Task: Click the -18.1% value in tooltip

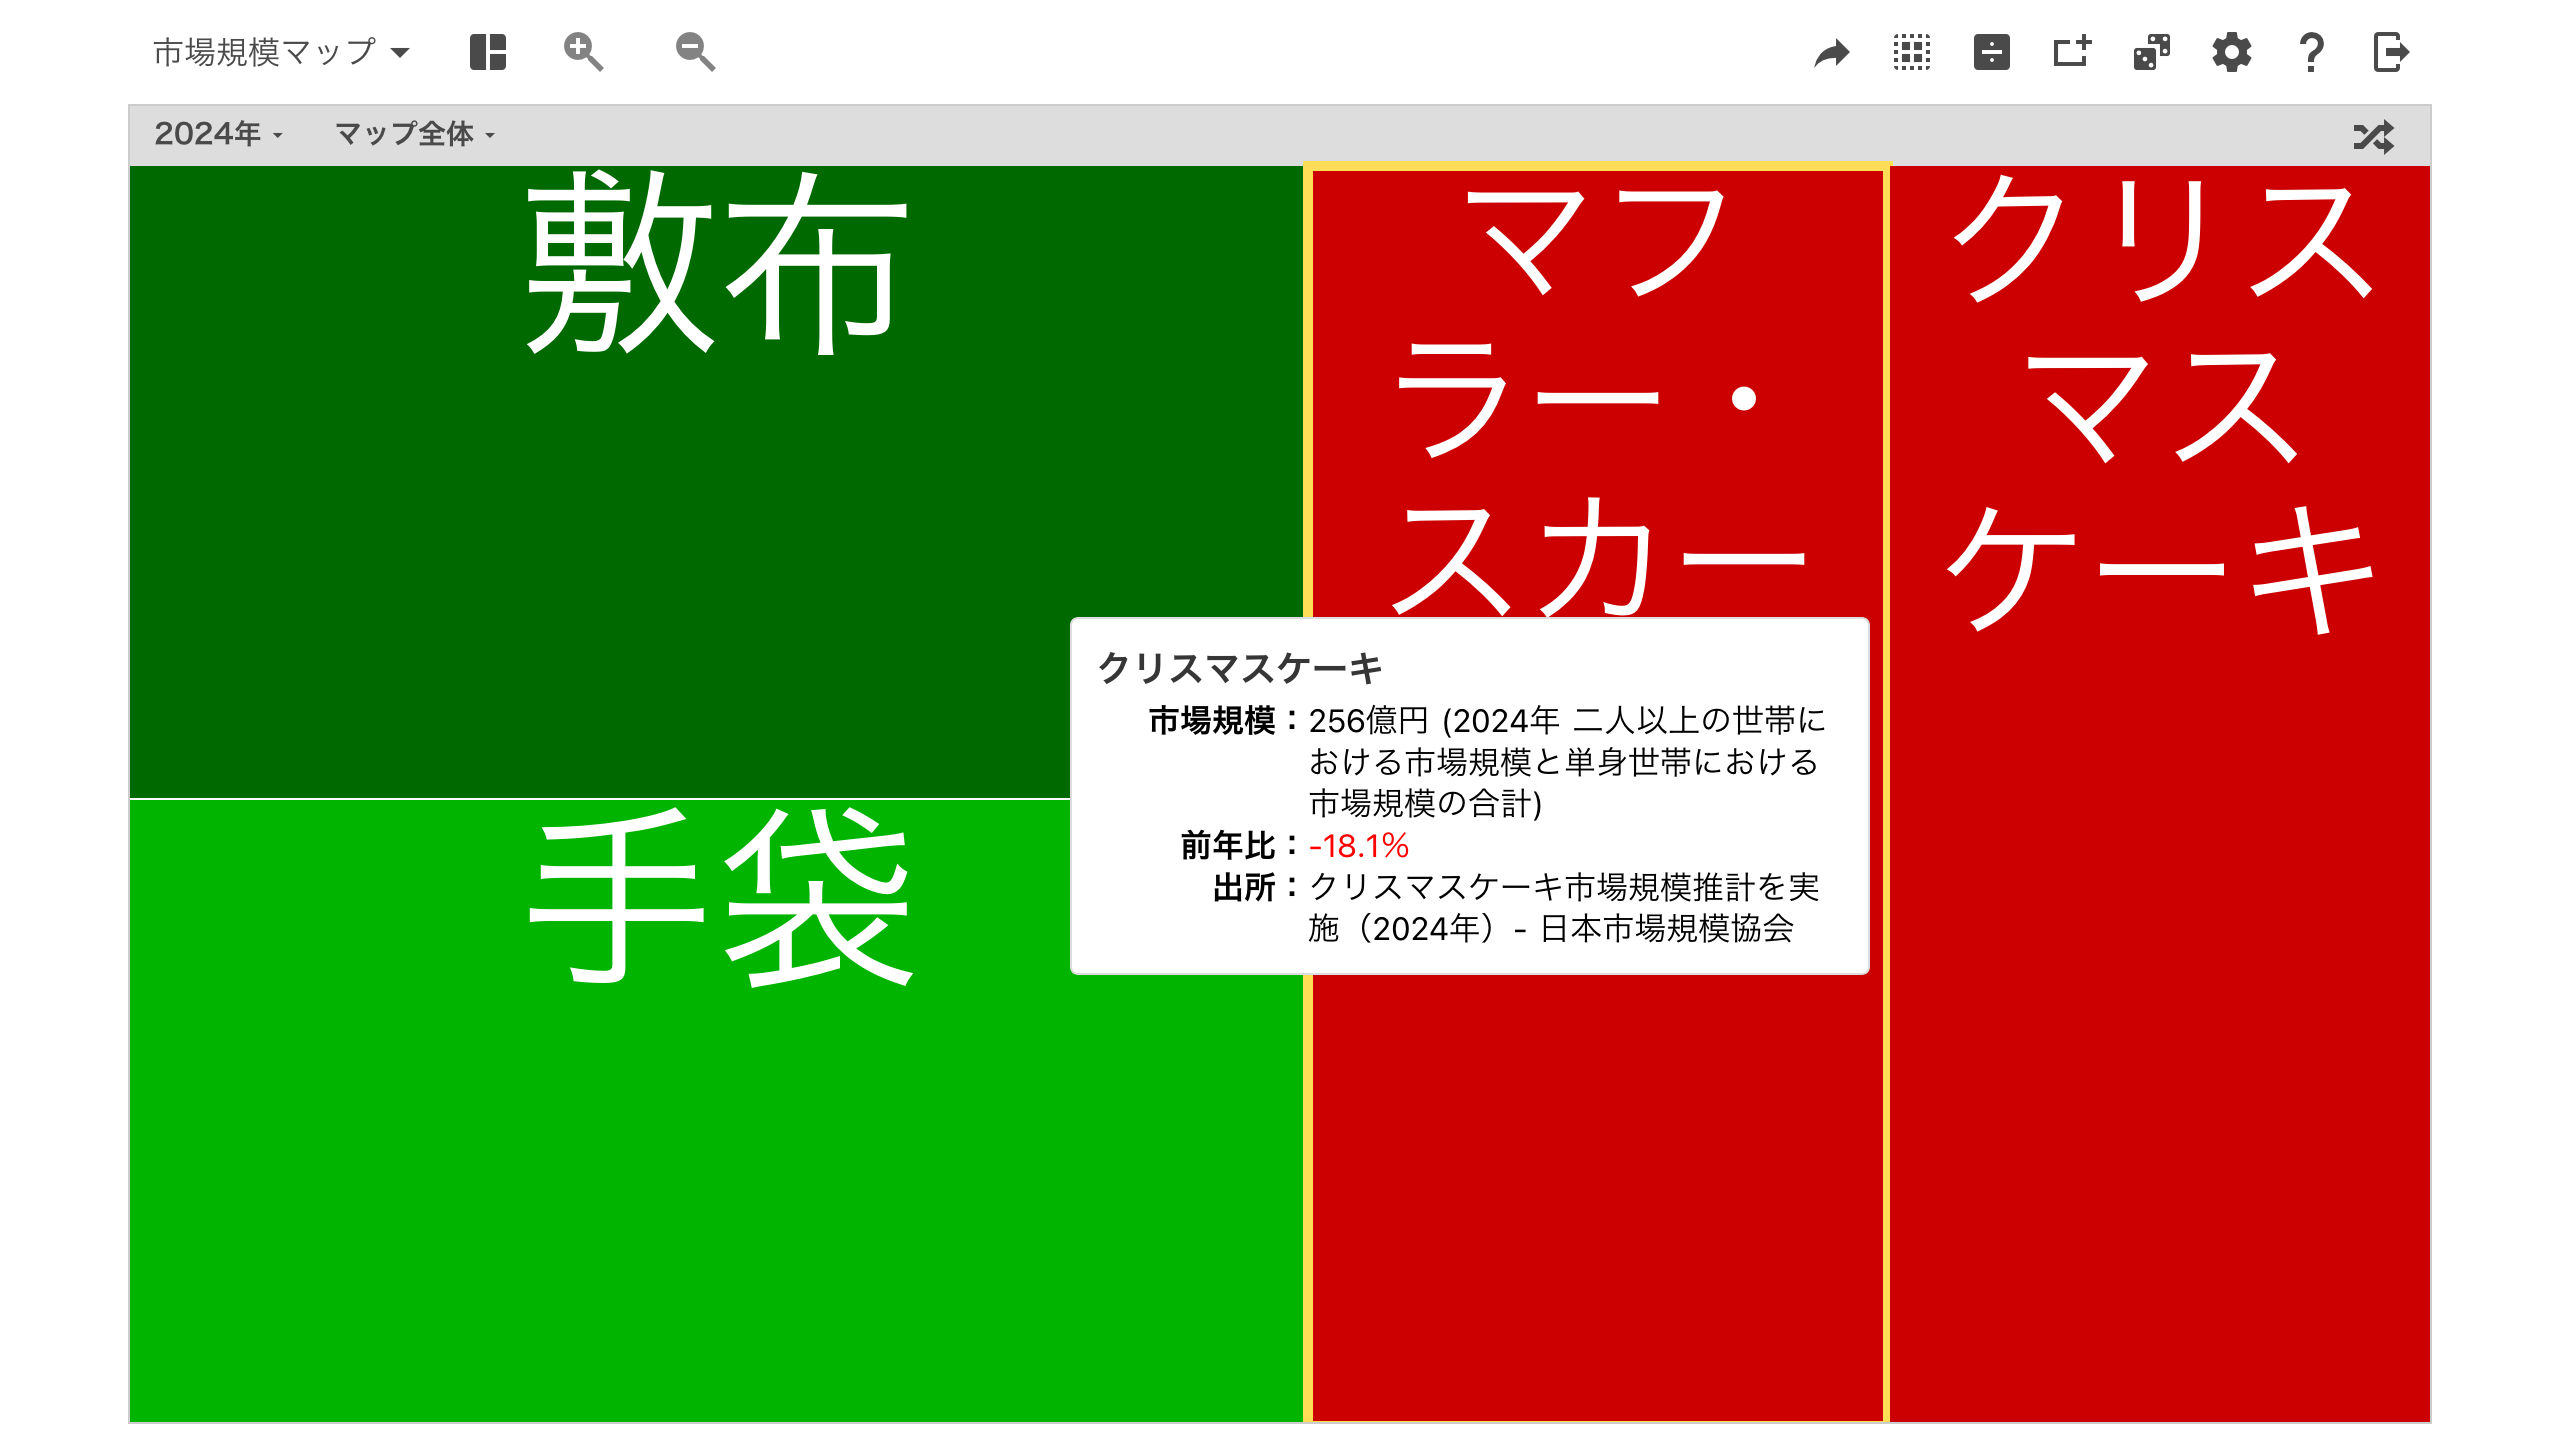Action: click(x=1359, y=846)
